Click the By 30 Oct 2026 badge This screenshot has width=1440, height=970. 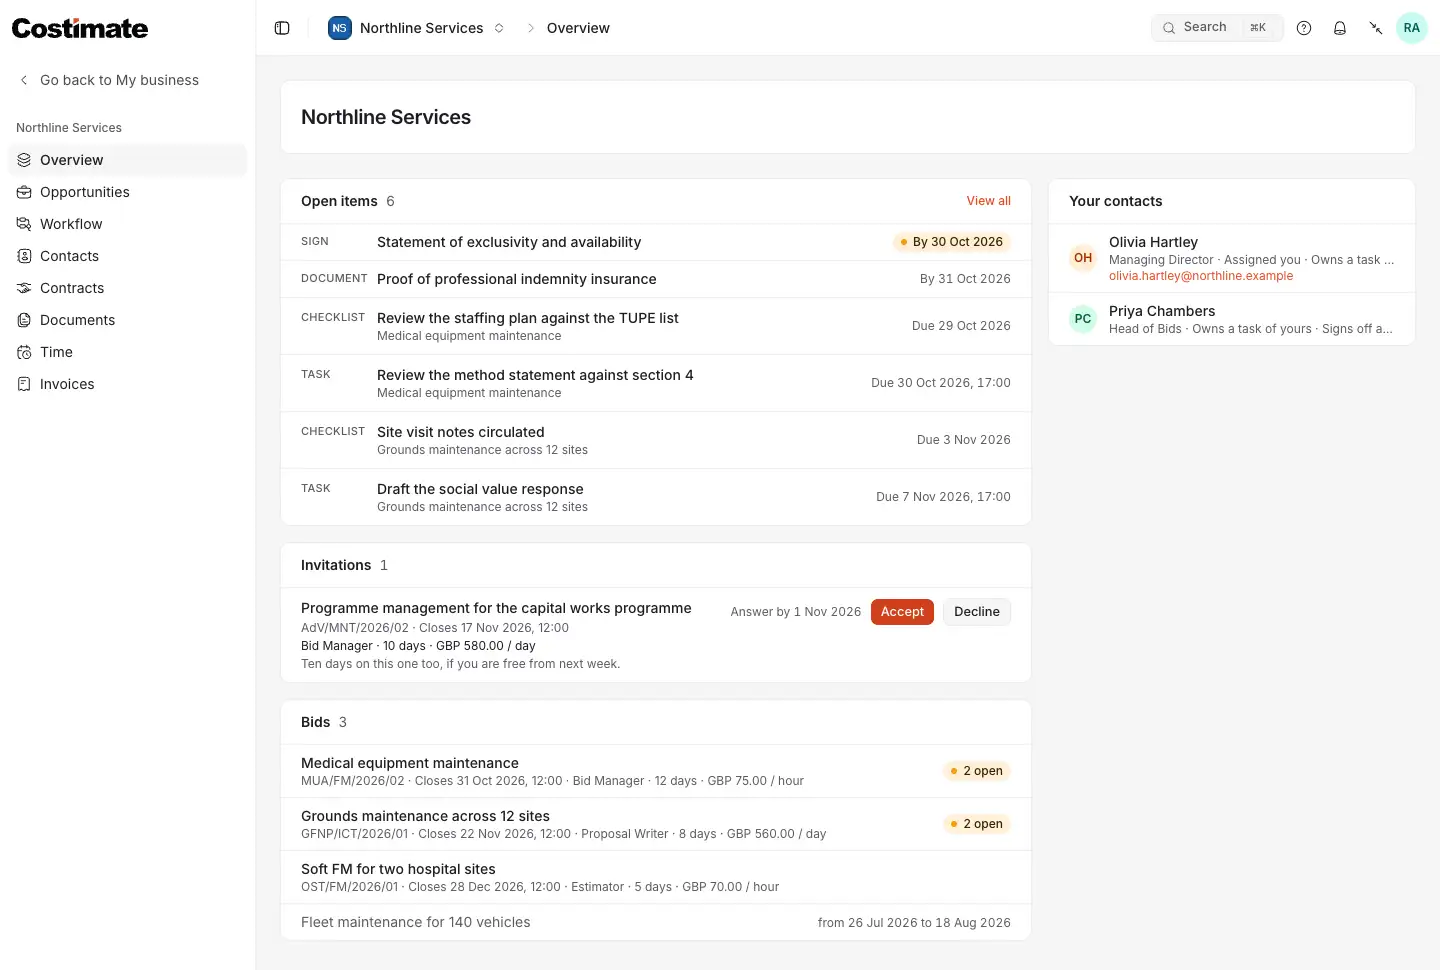[x=951, y=242]
